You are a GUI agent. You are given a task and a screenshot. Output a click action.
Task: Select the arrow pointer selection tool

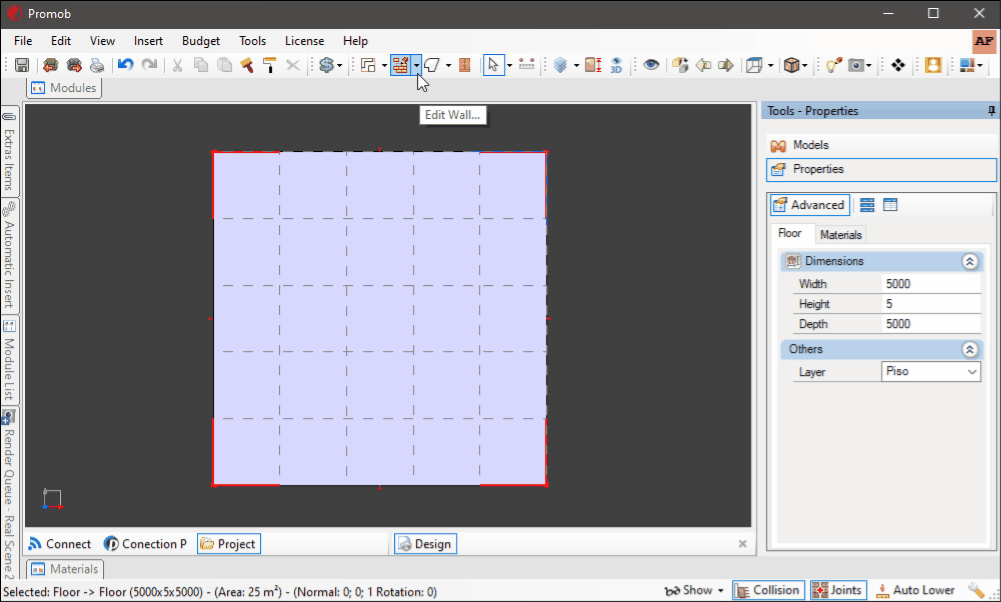493,65
